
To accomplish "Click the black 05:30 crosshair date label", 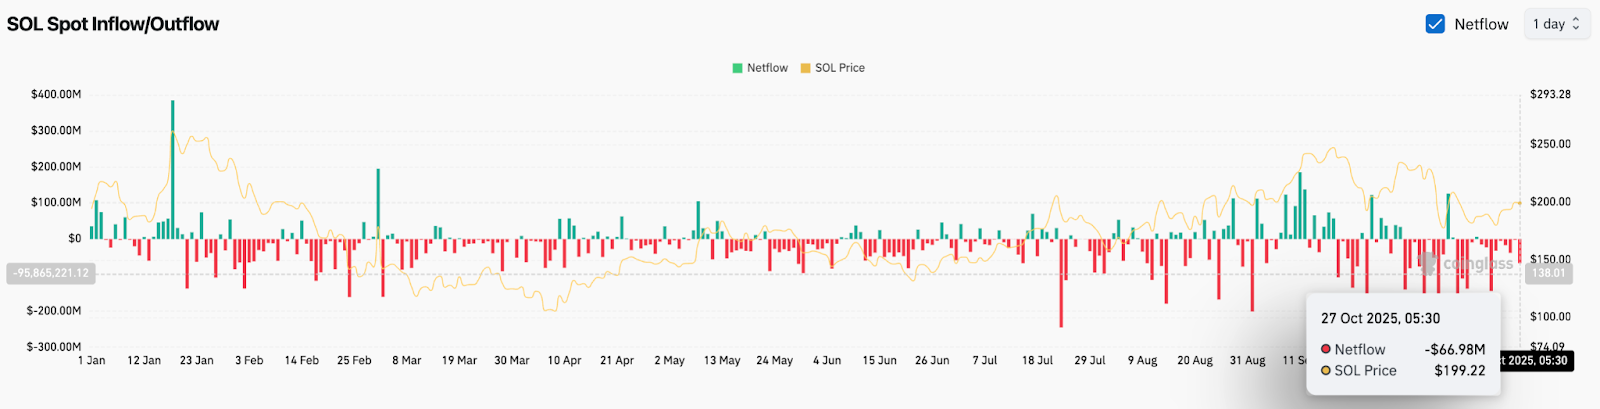I will (1536, 360).
